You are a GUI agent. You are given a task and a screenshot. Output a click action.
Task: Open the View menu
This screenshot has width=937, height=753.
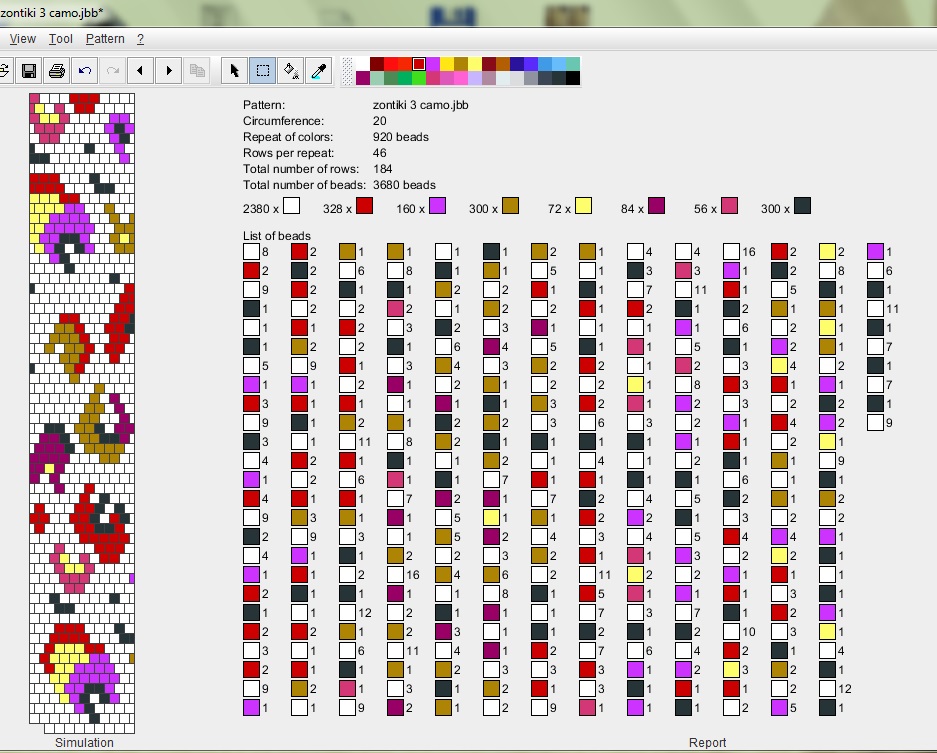coord(22,39)
